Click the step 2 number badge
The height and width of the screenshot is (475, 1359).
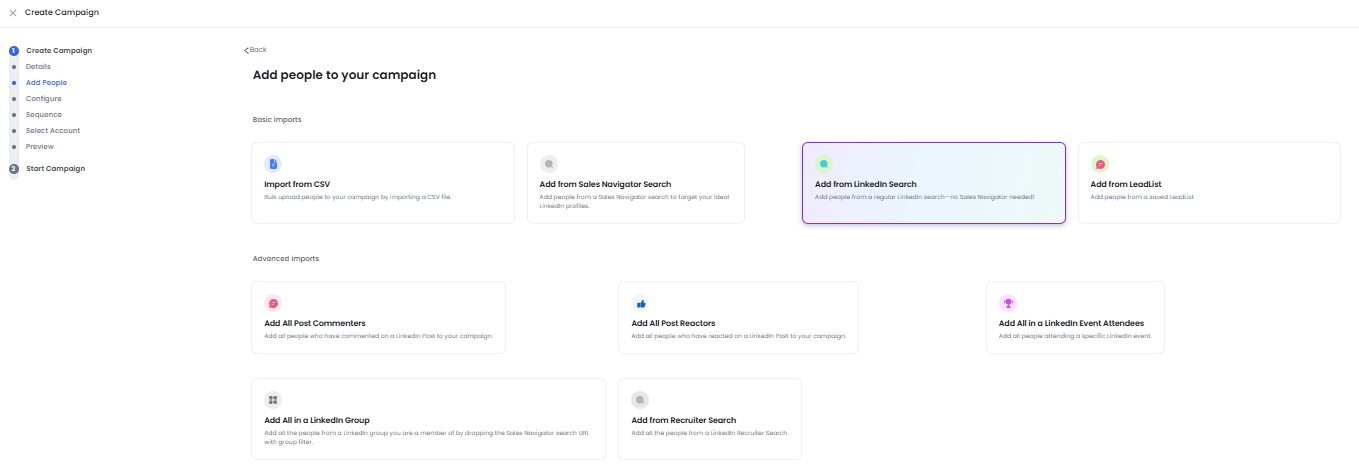point(14,168)
